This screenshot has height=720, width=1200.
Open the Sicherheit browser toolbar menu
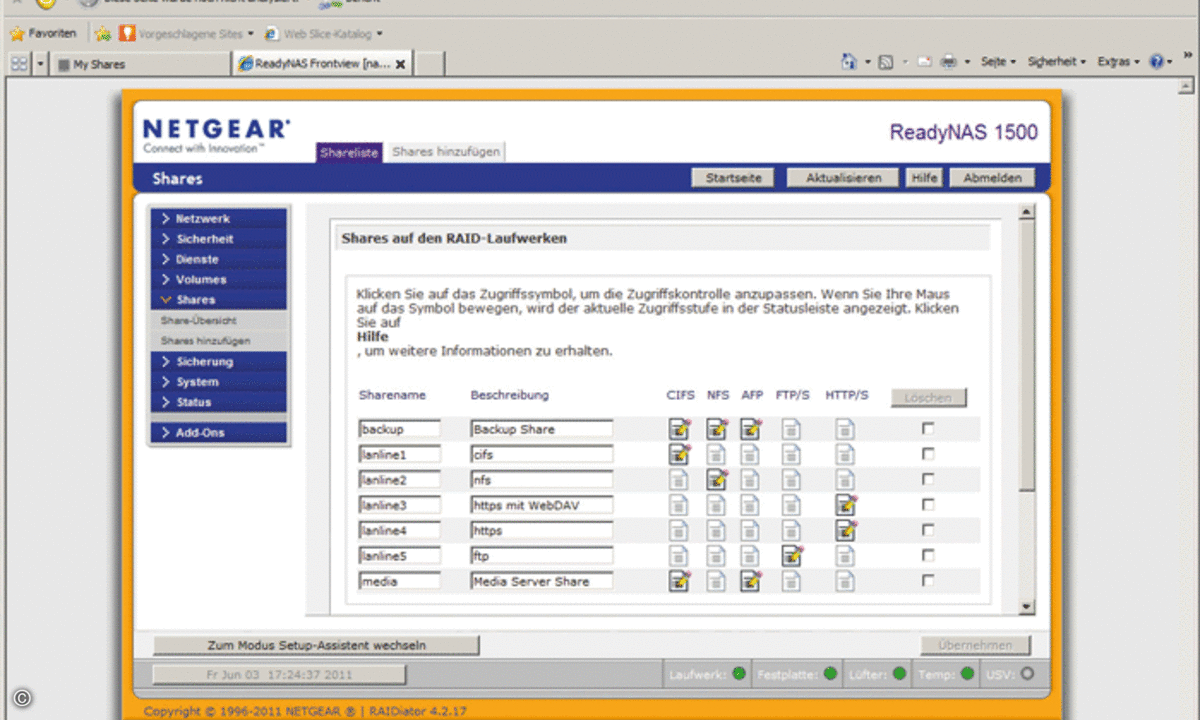click(x=1057, y=62)
